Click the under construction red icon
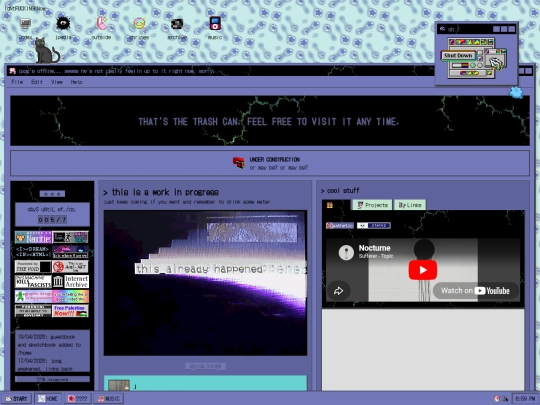 (x=238, y=162)
